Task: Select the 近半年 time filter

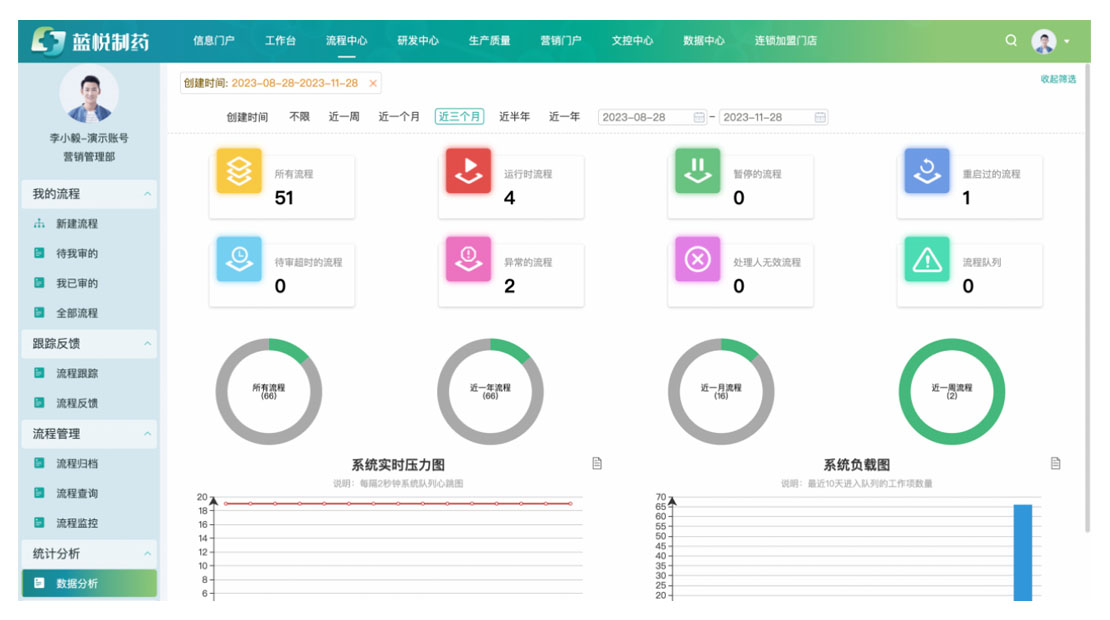Action: tap(515, 117)
